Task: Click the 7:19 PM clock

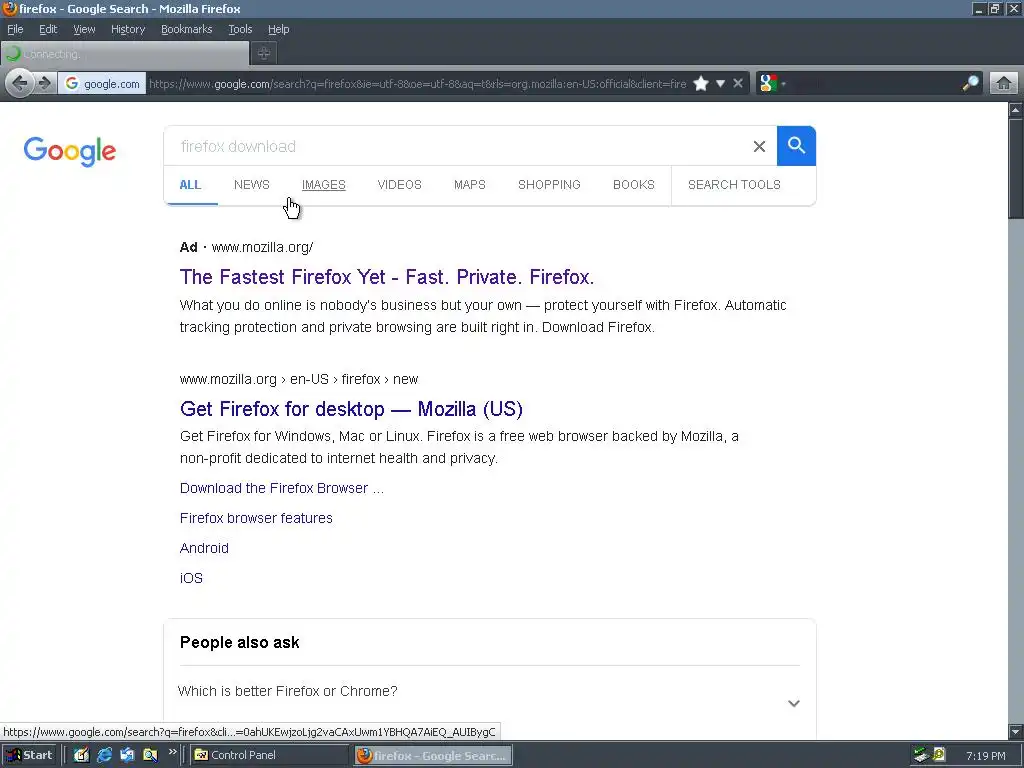Action: [x=985, y=756]
